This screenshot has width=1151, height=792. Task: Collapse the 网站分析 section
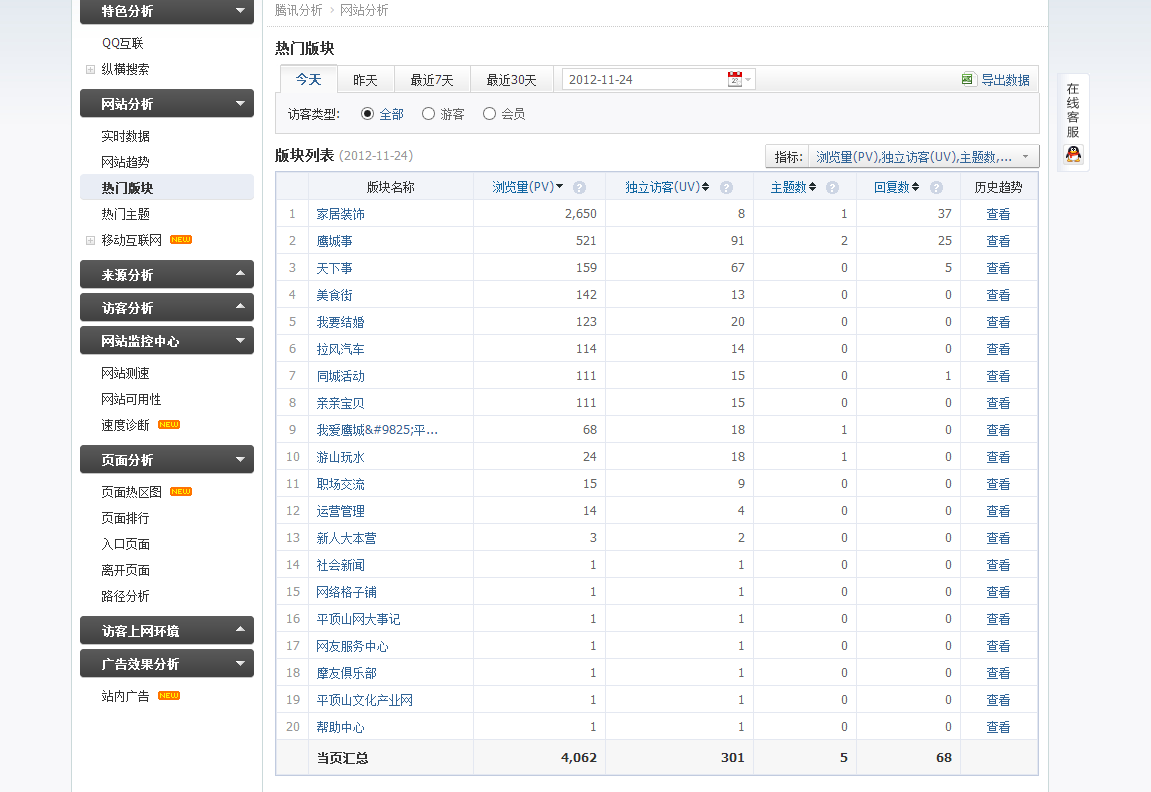167,103
